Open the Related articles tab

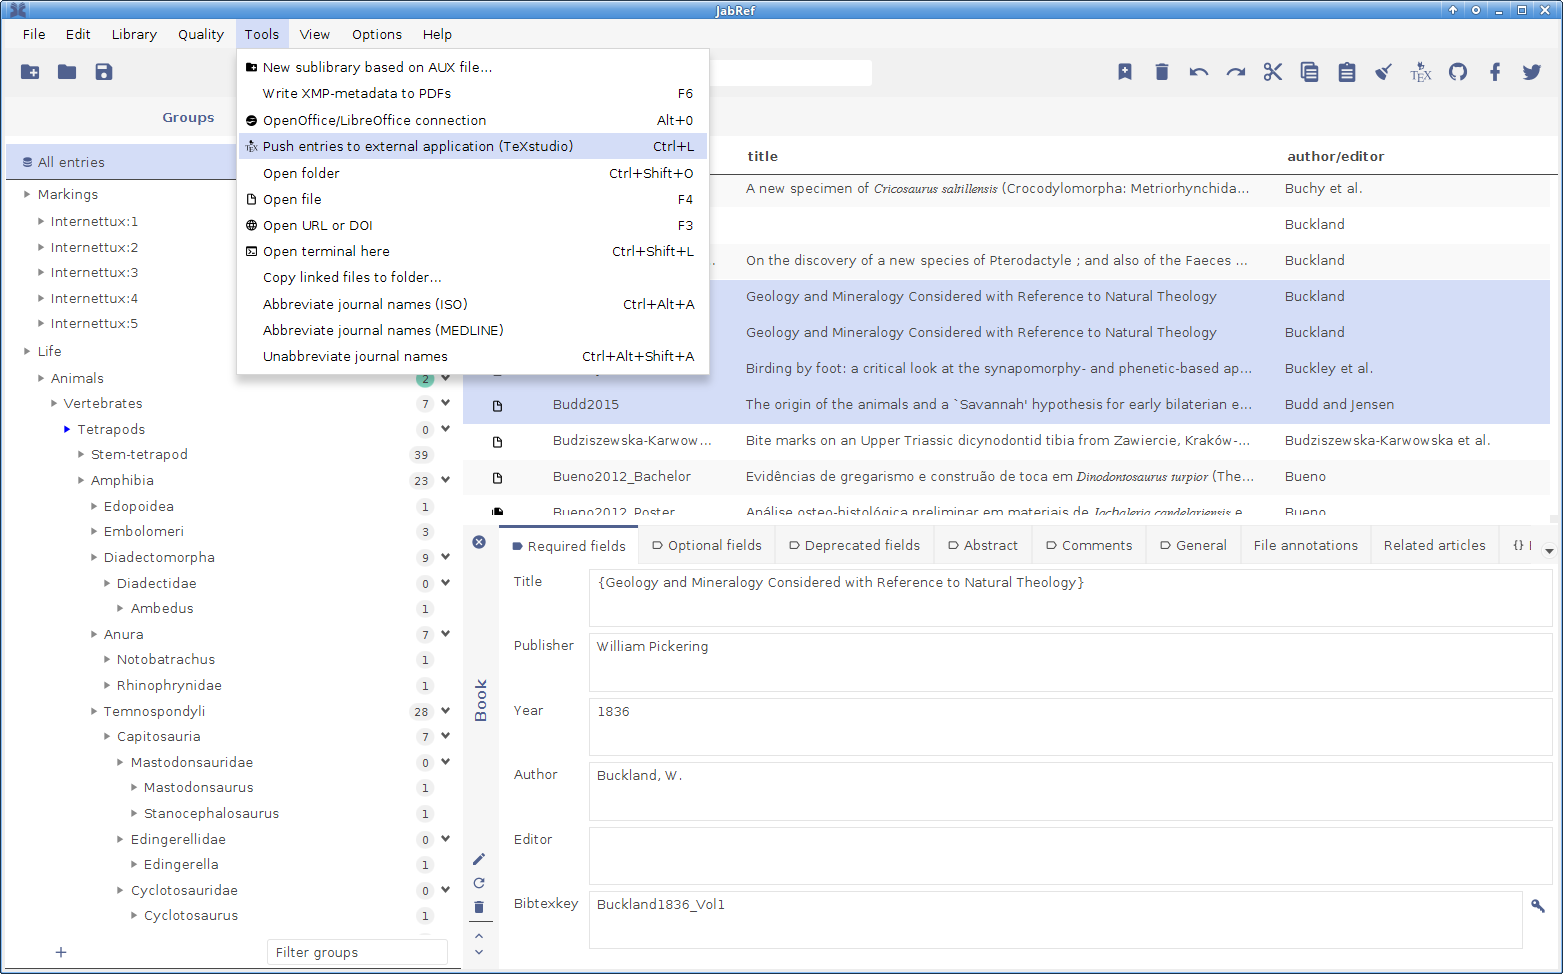coord(1434,545)
